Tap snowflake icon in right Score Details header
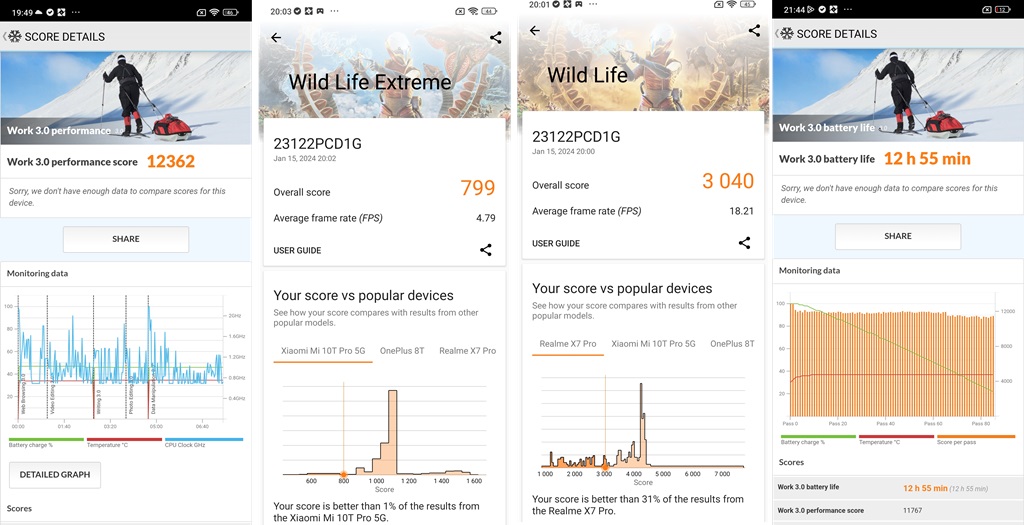The width and height of the screenshot is (1024, 525). 786,33
